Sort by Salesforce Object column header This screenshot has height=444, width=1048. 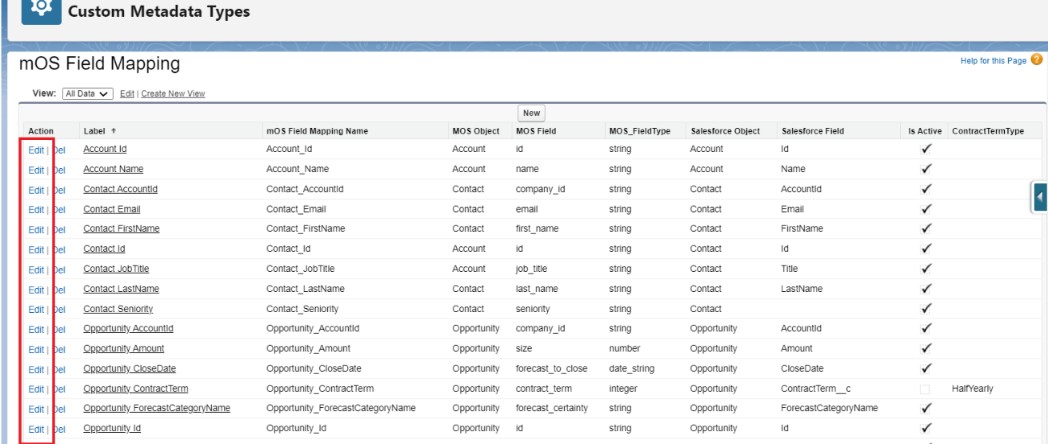point(725,132)
